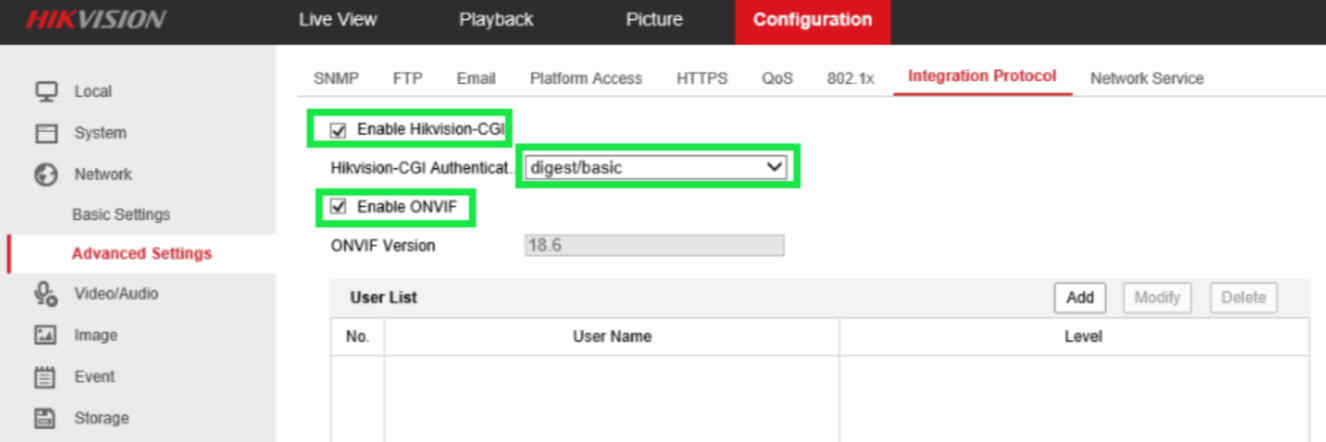Click the Local monitor icon in sidebar
The width and height of the screenshot is (1326, 442).
click(46, 91)
